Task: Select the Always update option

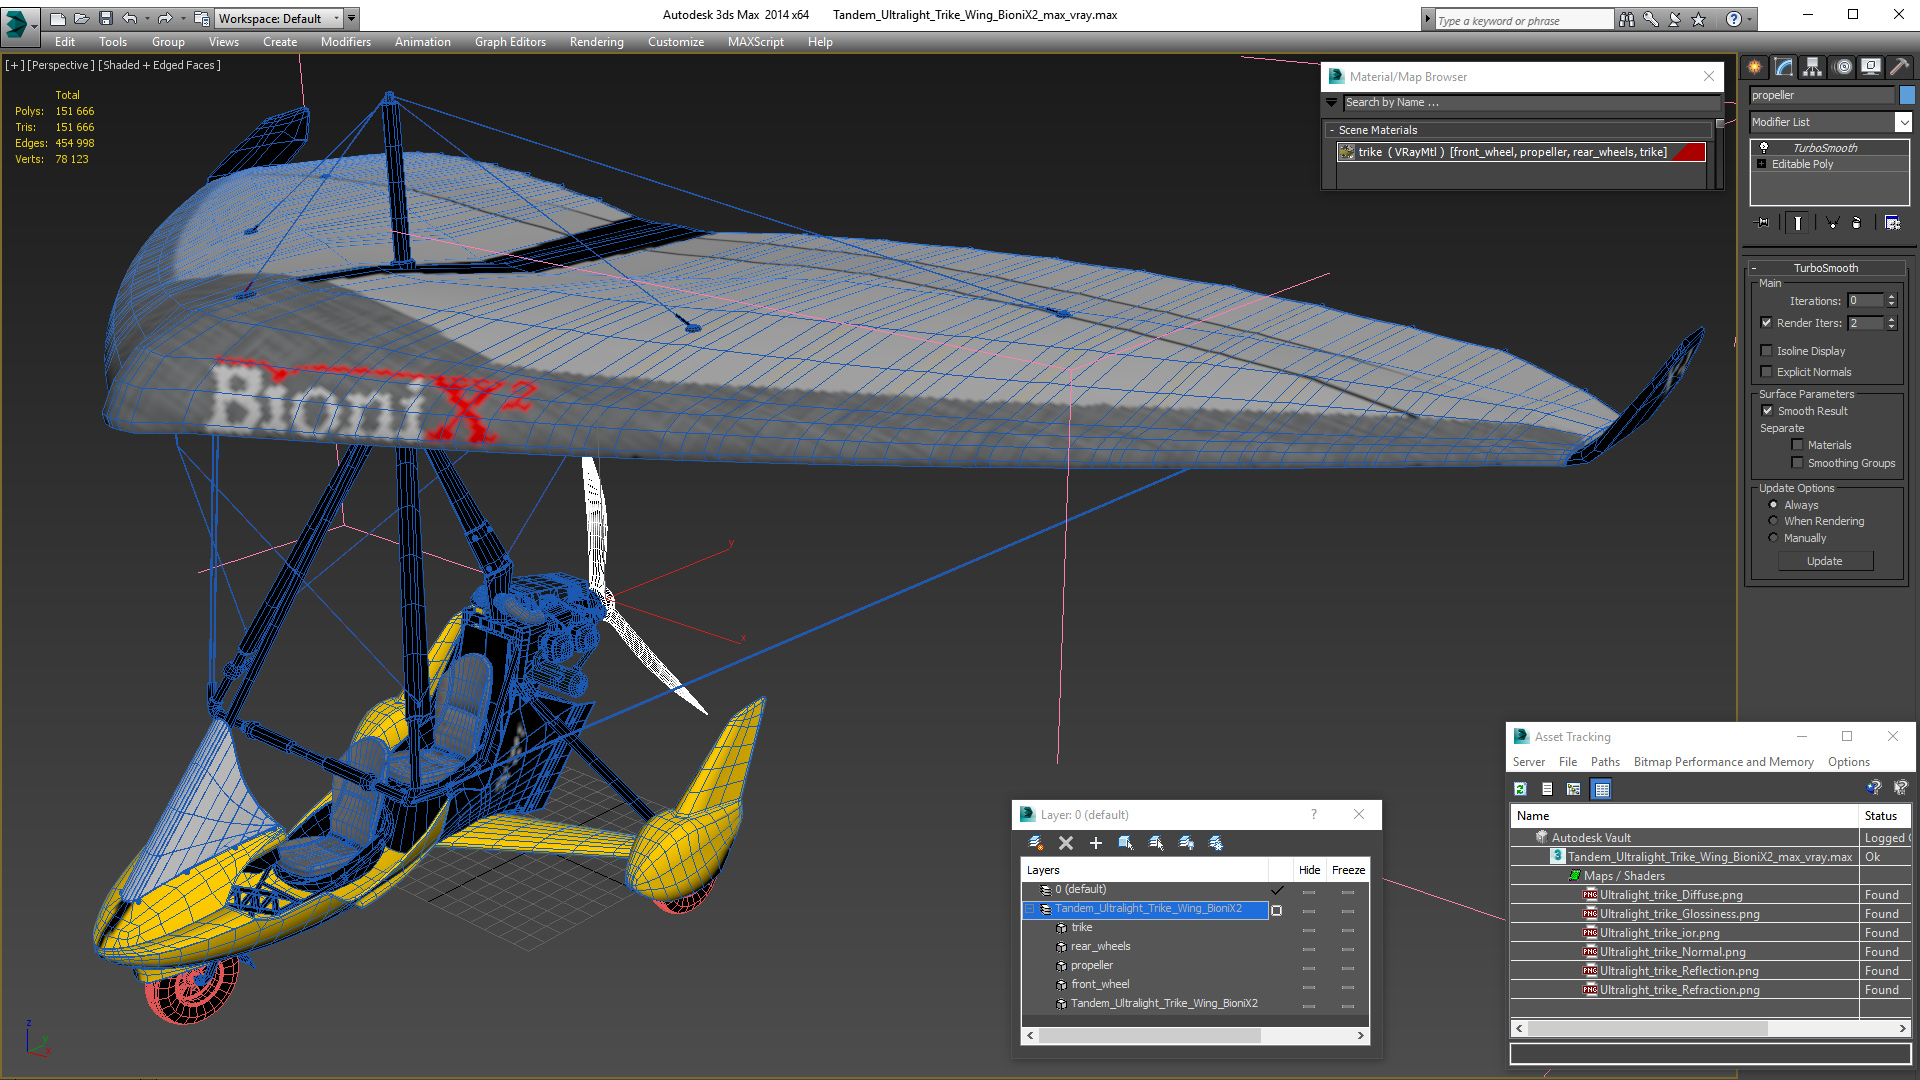Action: tap(1774, 505)
